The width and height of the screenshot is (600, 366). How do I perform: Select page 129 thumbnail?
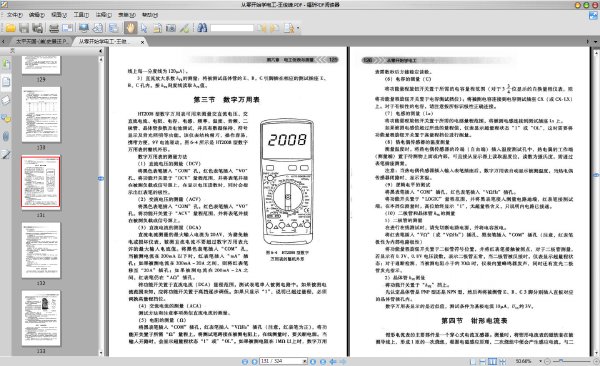pos(41,65)
